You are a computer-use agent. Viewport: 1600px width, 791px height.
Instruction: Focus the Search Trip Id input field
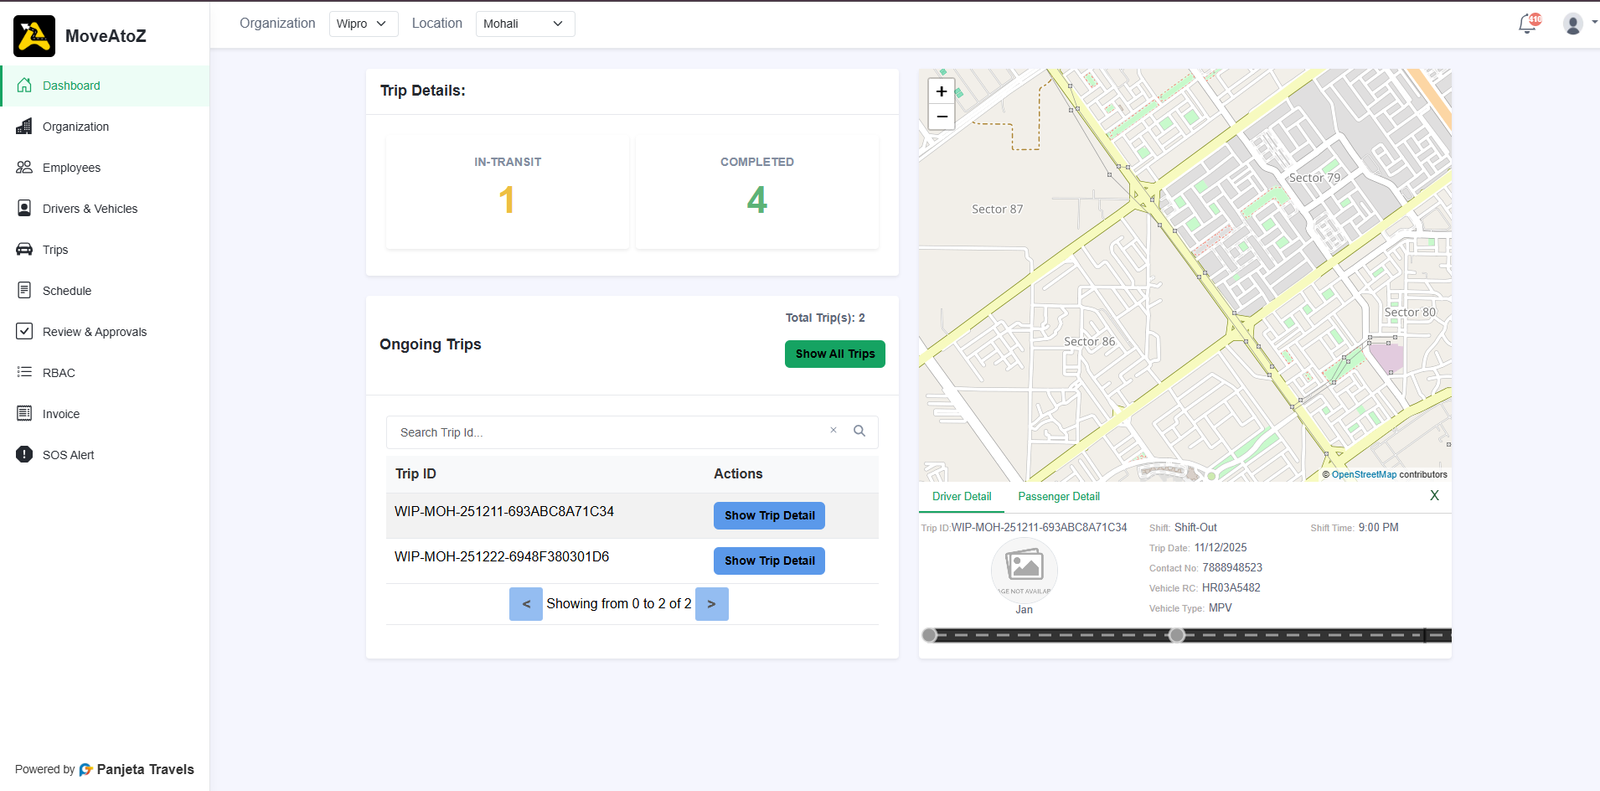pyautogui.click(x=606, y=433)
